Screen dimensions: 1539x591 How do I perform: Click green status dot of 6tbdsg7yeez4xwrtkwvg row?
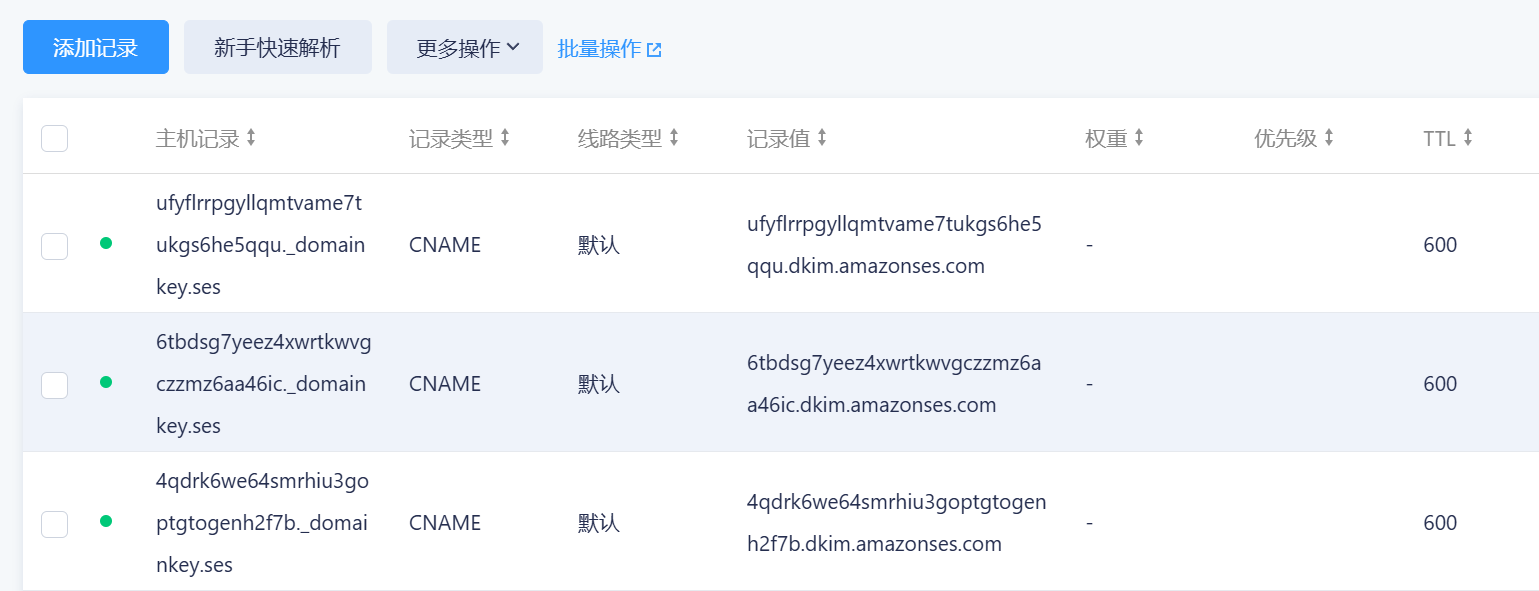click(x=106, y=382)
